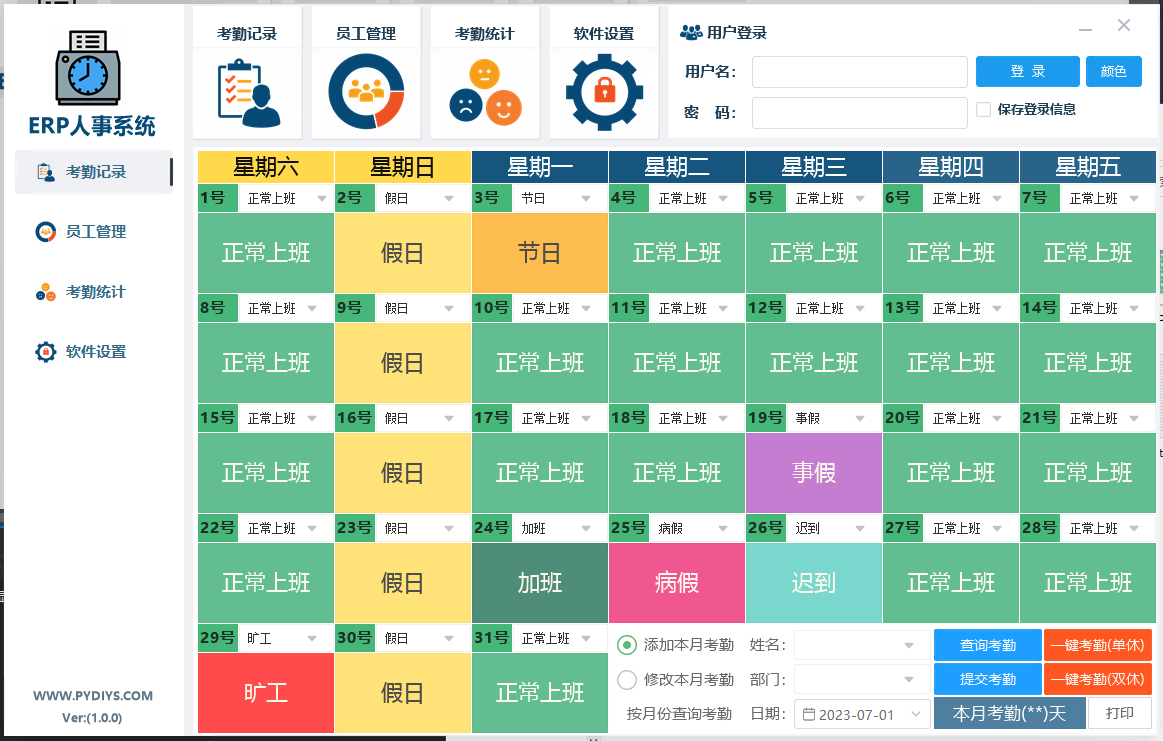Open the attendance dropdown for 19号
This screenshot has height=741, width=1163.
tap(859, 418)
